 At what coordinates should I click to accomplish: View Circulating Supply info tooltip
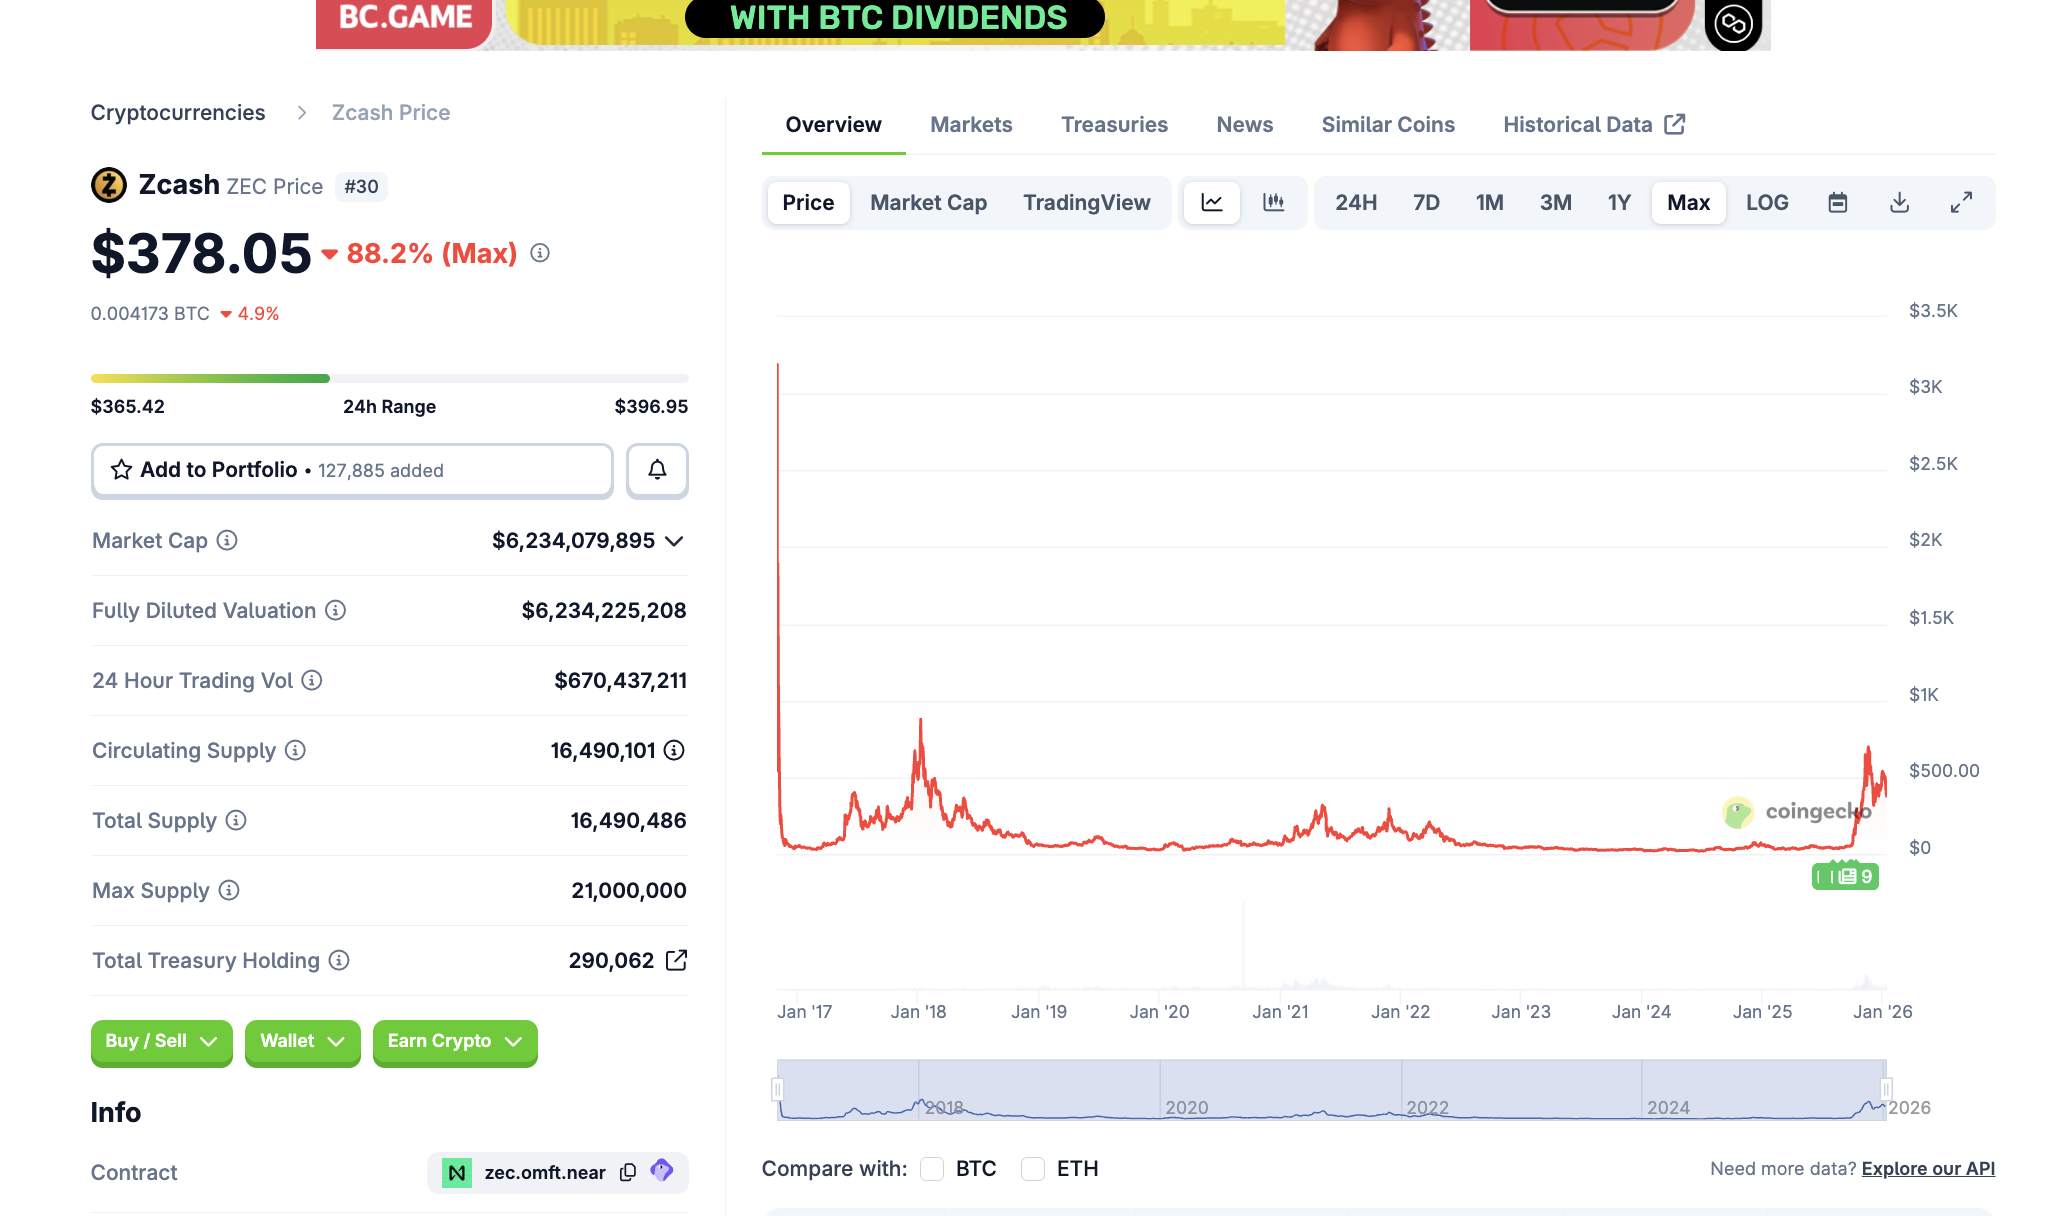(x=293, y=750)
